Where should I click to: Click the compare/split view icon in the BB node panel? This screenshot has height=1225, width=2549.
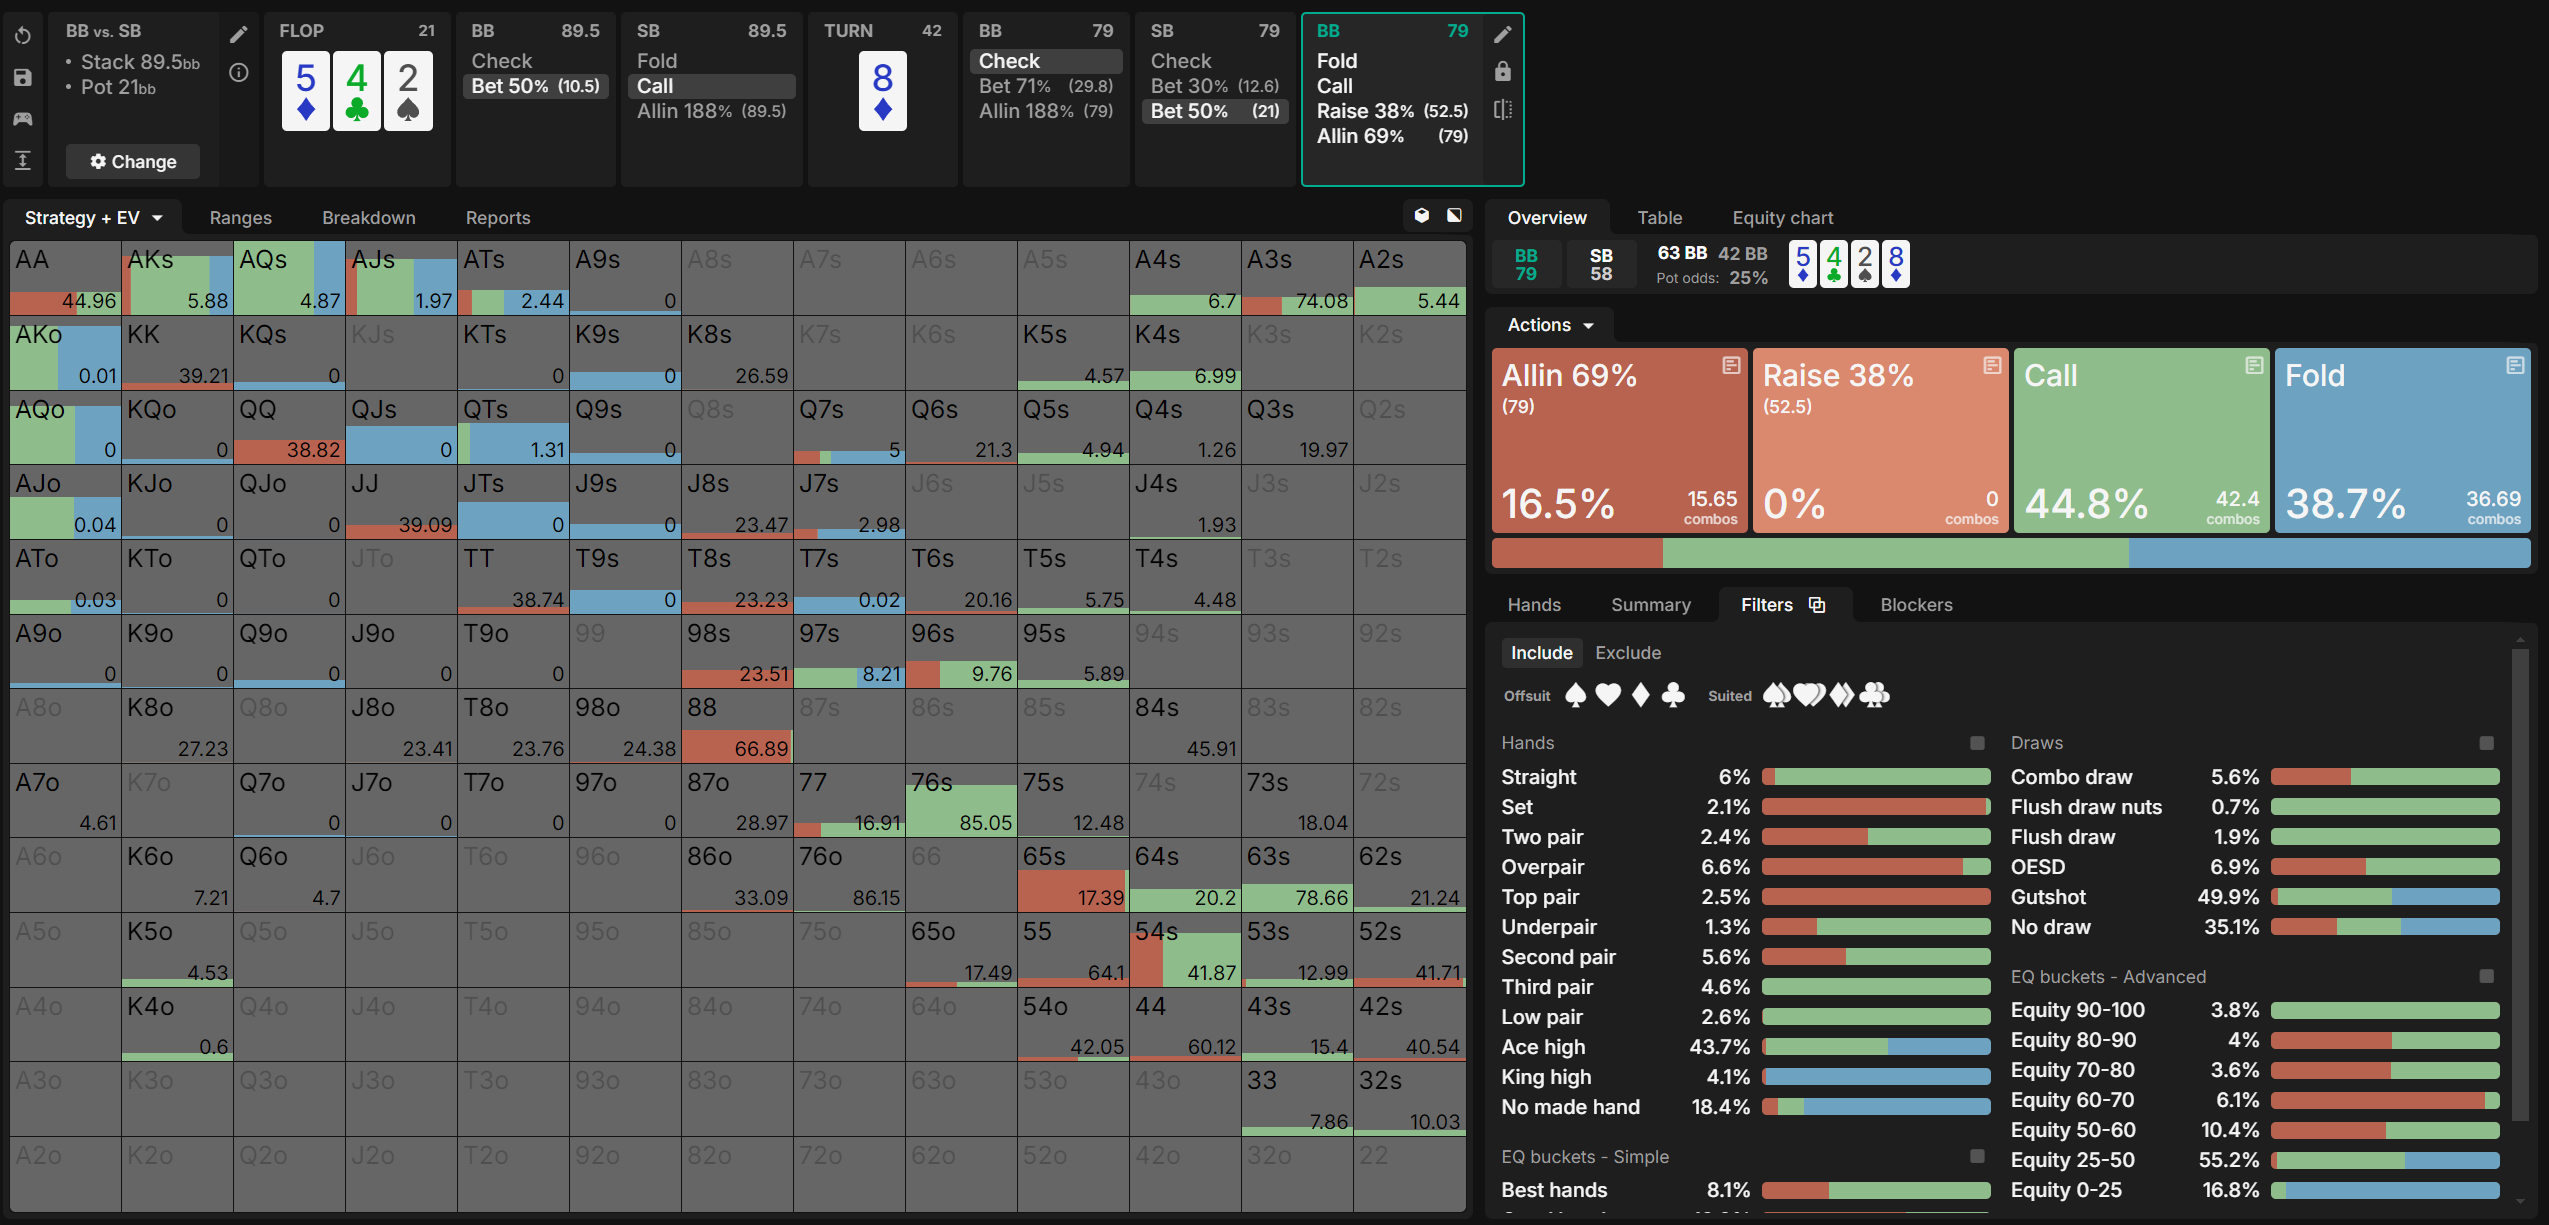coord(1502,110)
